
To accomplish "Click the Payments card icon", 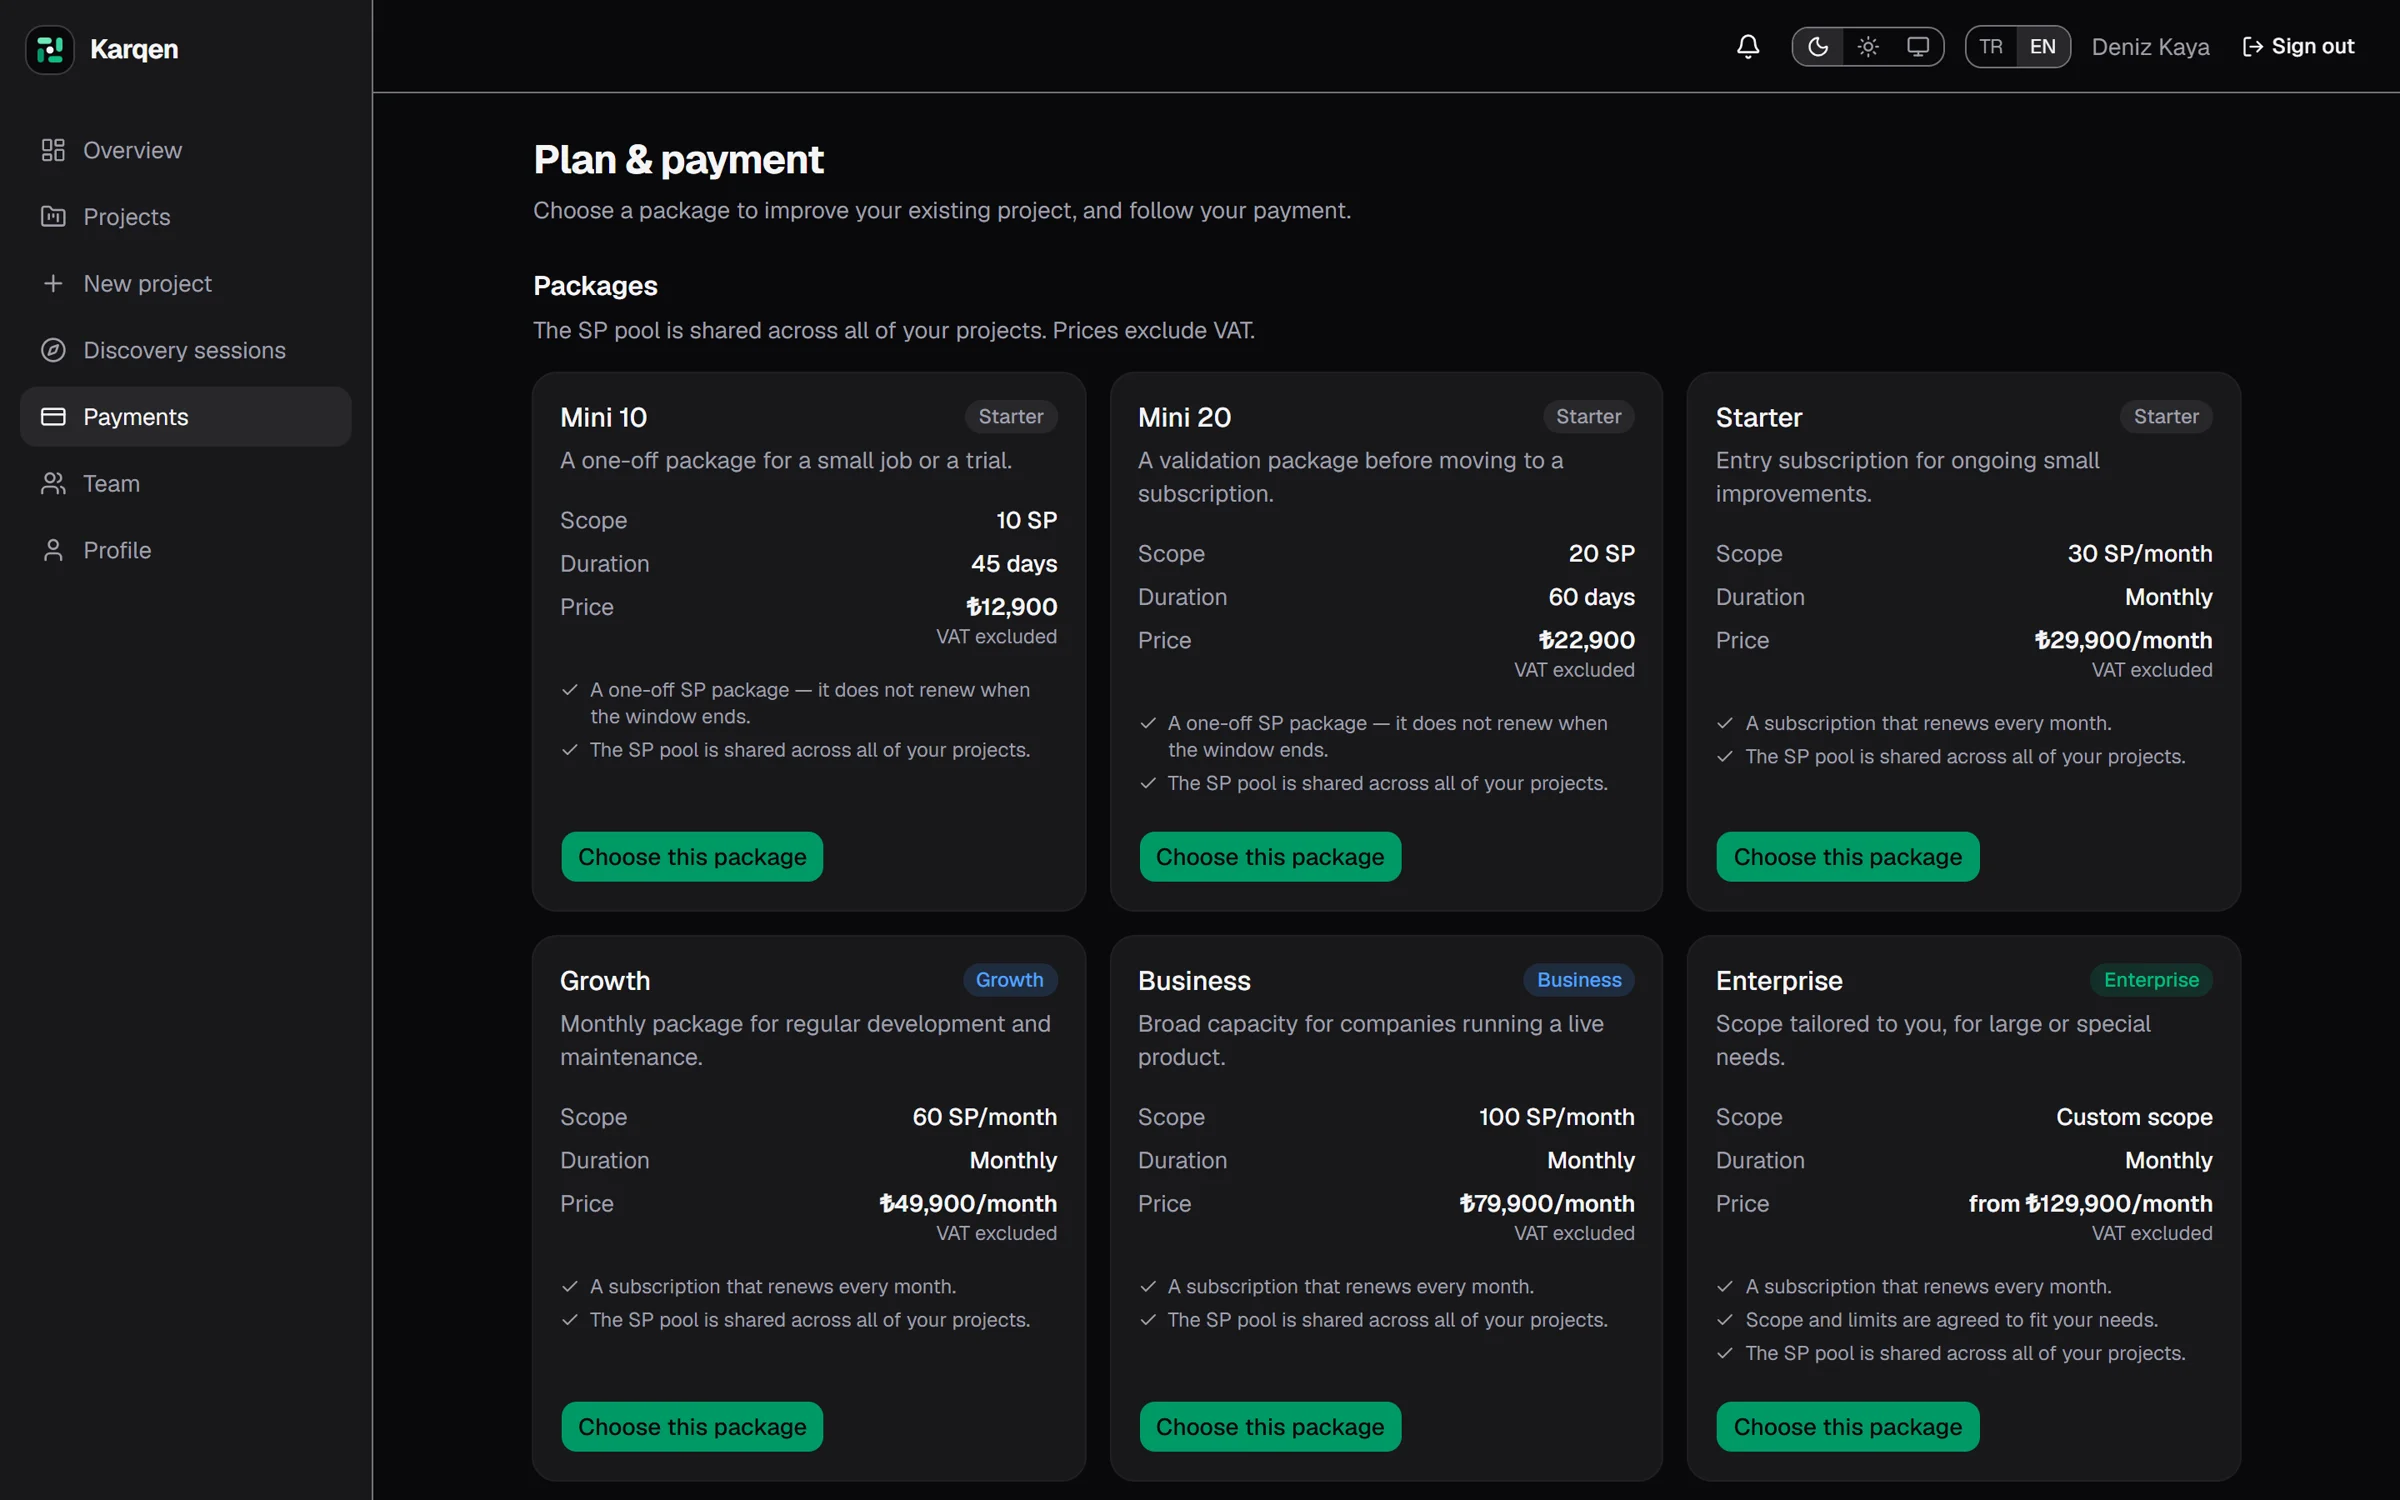I will pyautogui.click(x=53, y=416).
